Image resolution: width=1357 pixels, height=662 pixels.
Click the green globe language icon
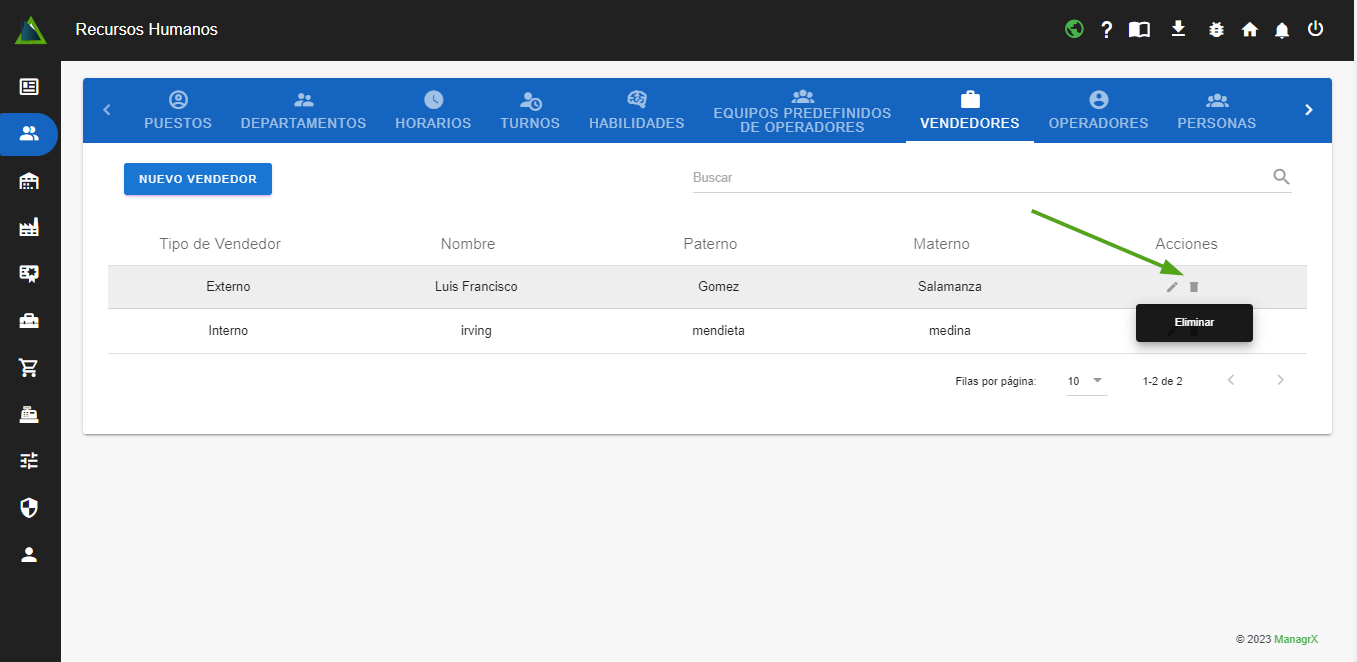[x=1074, y=29]
